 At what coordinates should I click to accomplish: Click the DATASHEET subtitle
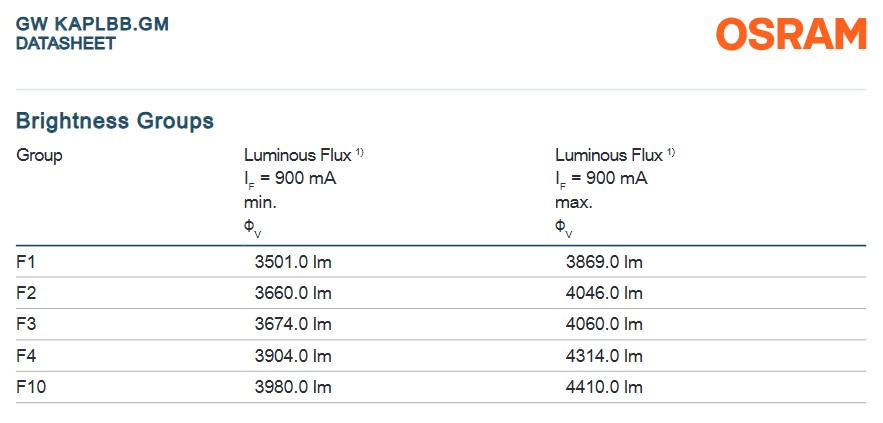(x=66, y=43)
